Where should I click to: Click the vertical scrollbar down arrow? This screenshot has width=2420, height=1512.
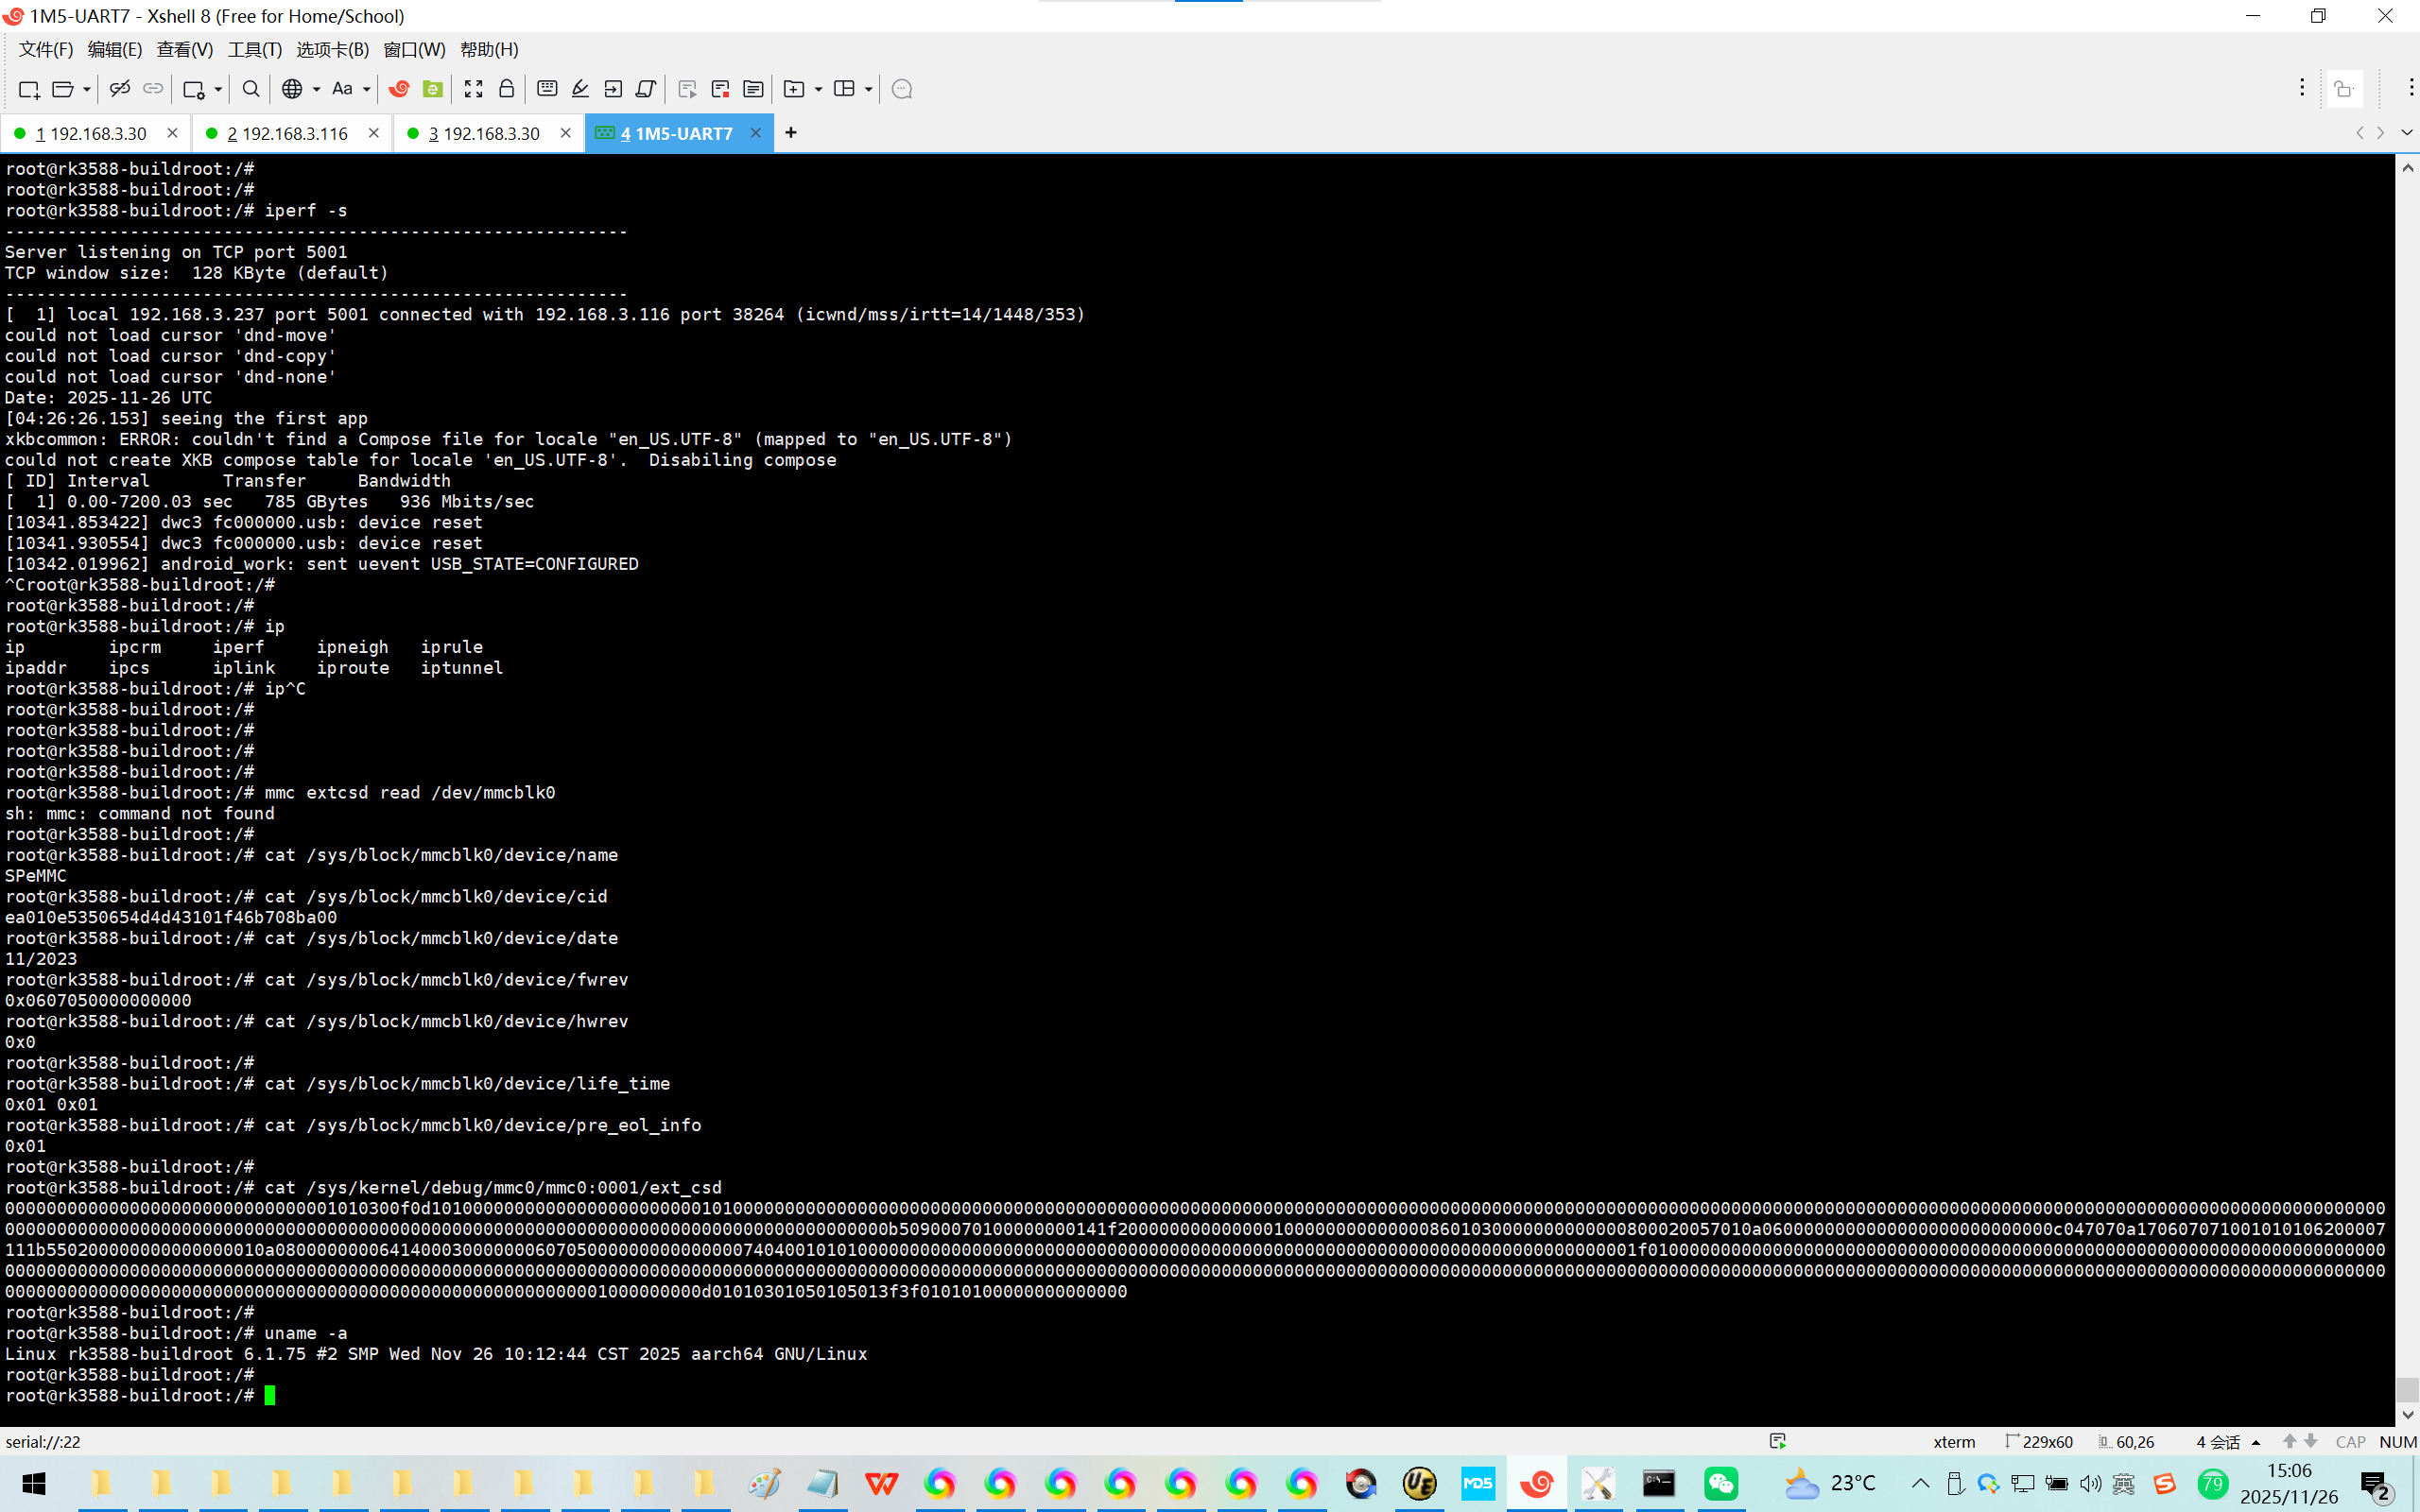2408,1414
